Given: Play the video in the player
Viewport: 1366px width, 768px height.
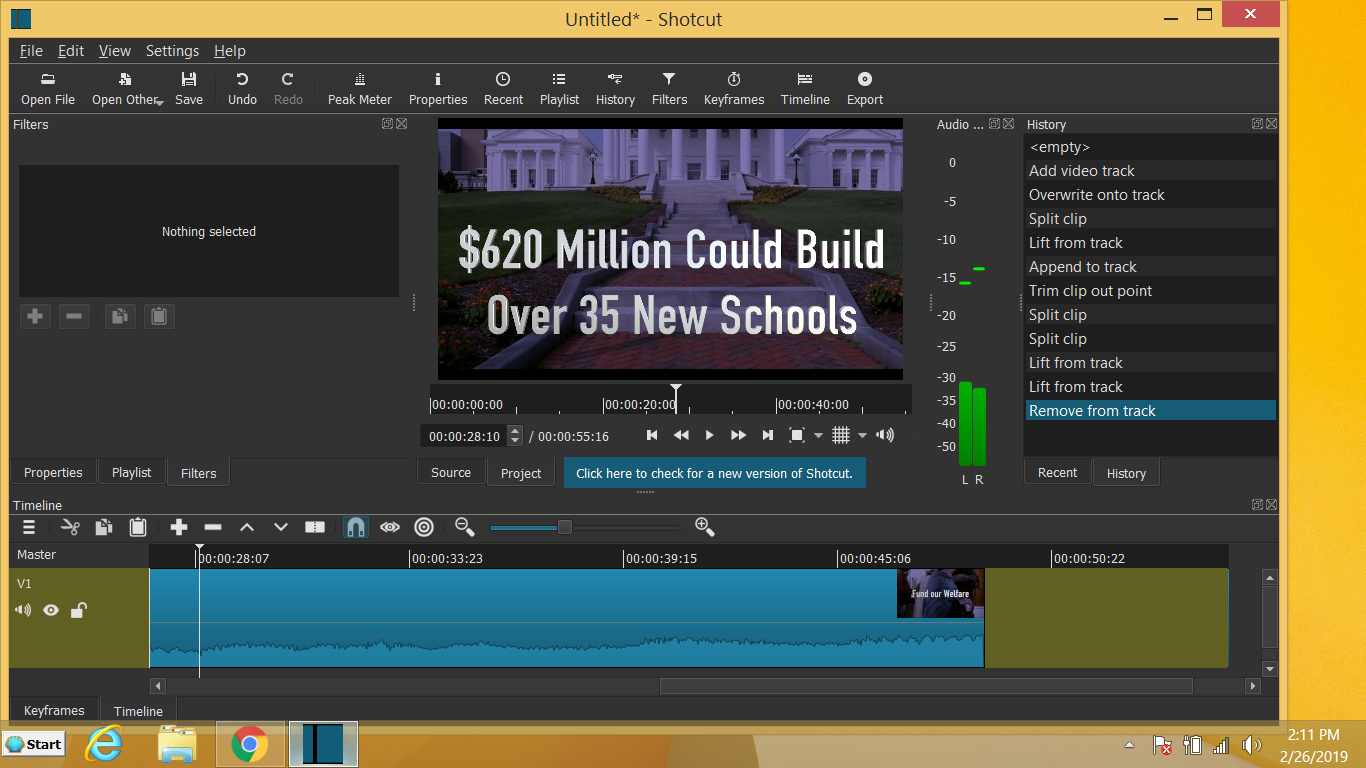Looking at the screenshot, I should [710, 435].
